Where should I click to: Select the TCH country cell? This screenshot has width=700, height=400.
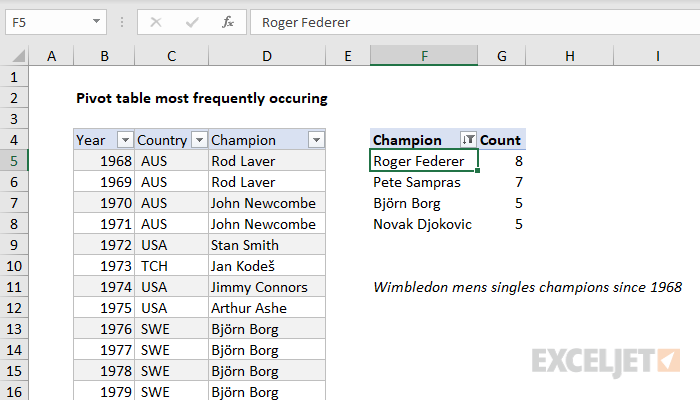(x=171, y=266)
